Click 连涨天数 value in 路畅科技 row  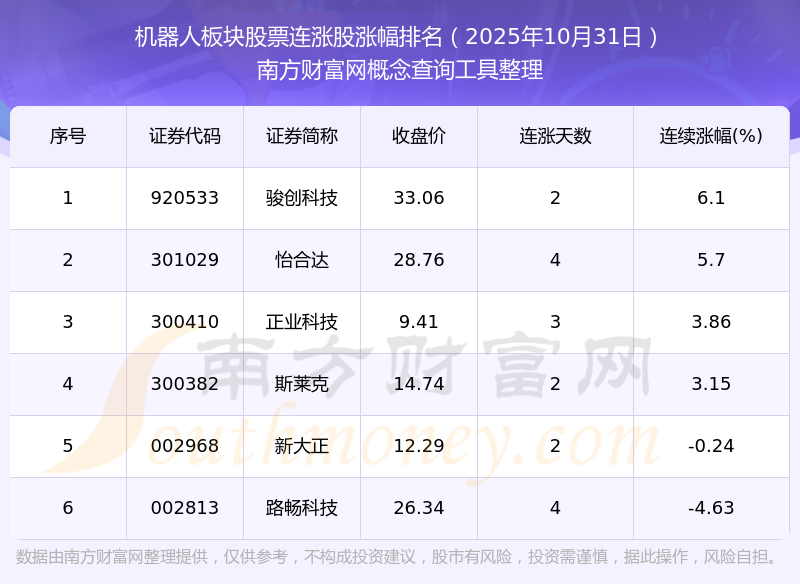tap(555, 508)
